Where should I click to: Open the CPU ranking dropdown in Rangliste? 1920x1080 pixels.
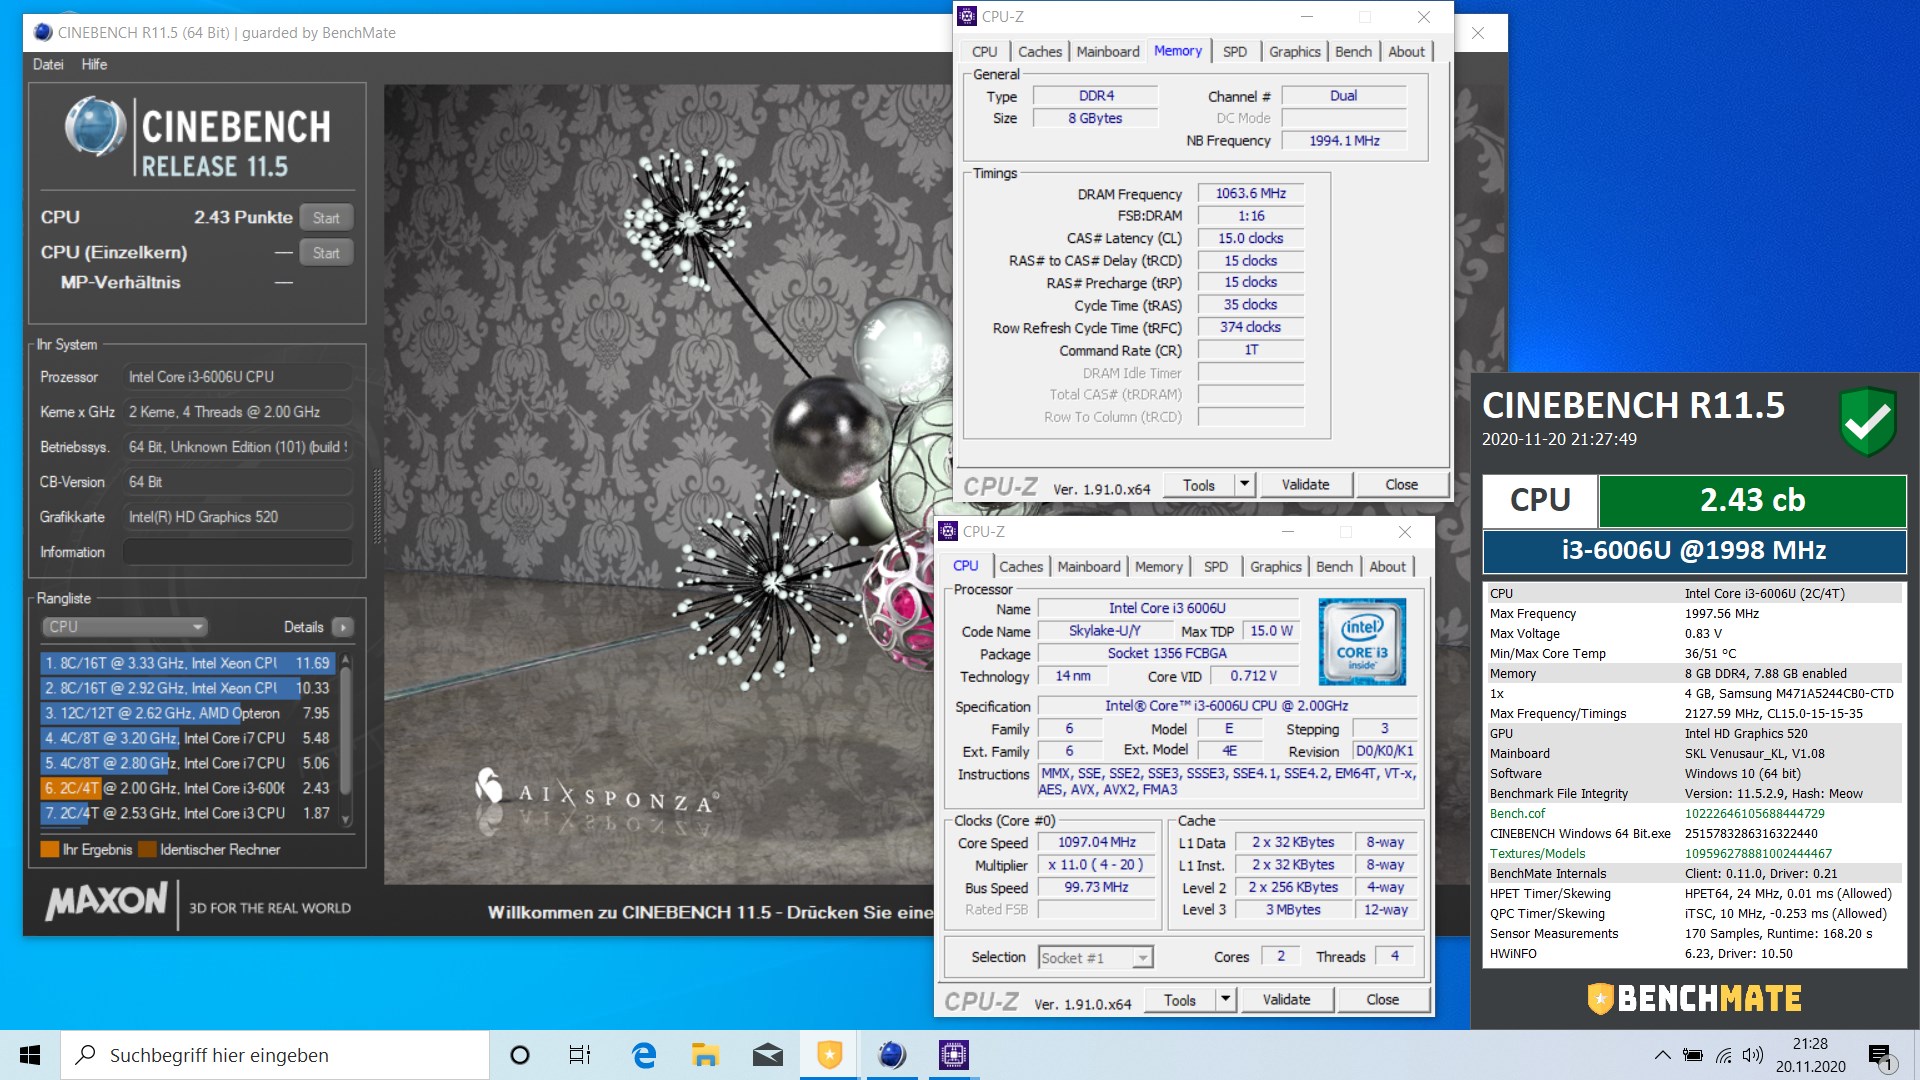tap(125, 627)
